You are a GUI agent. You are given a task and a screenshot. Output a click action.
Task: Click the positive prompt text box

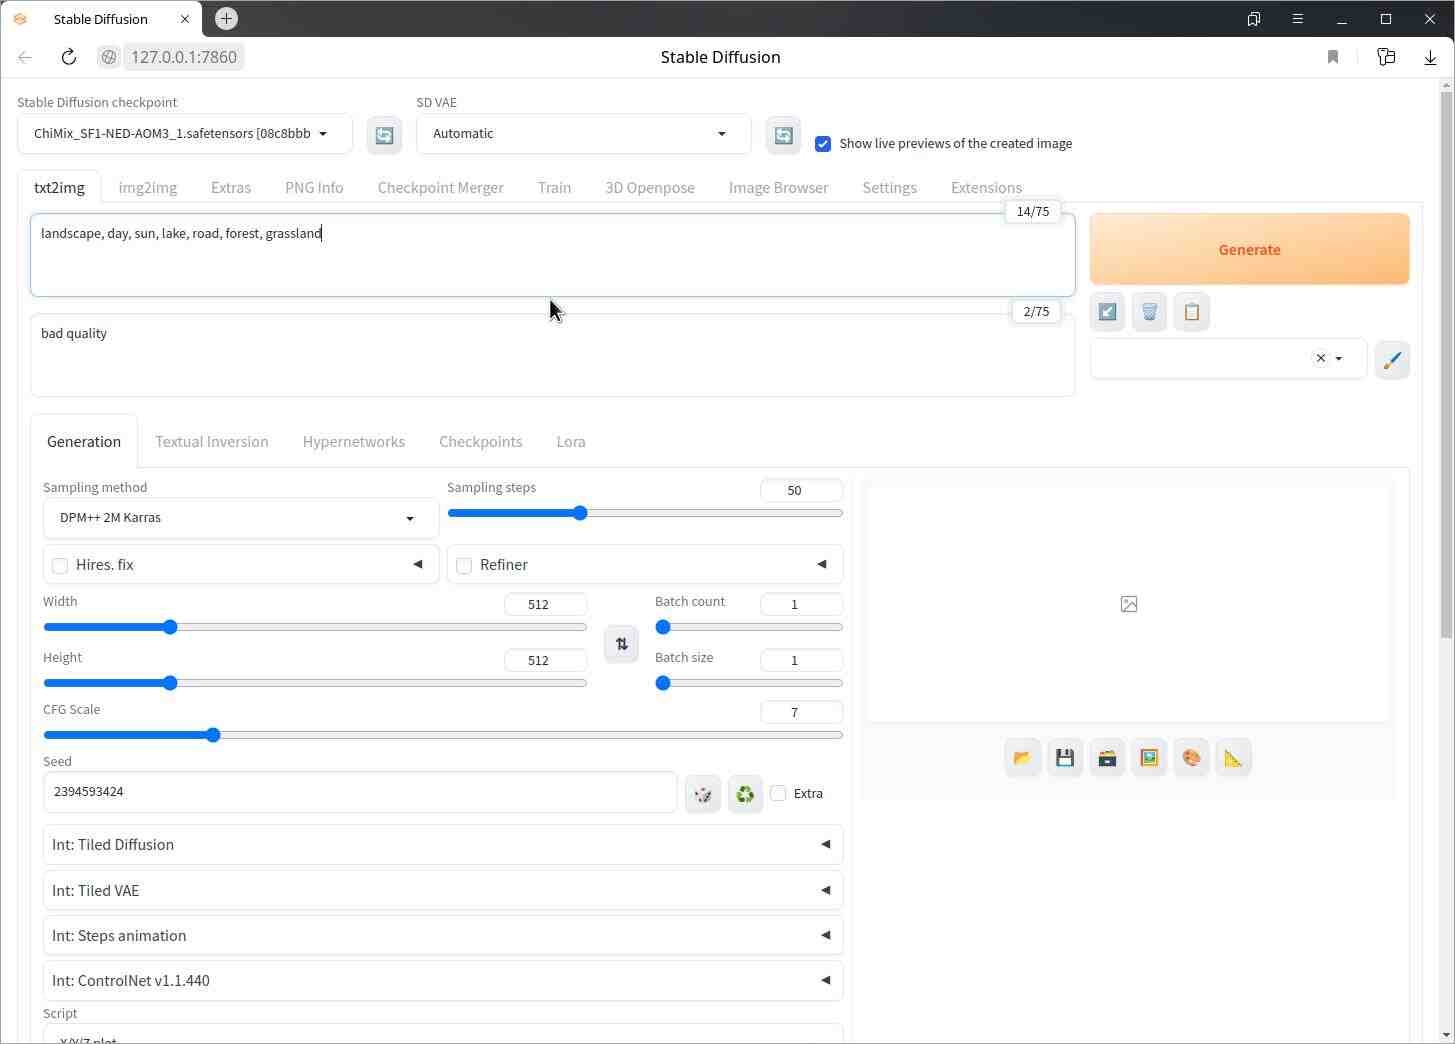pos(553,255)
